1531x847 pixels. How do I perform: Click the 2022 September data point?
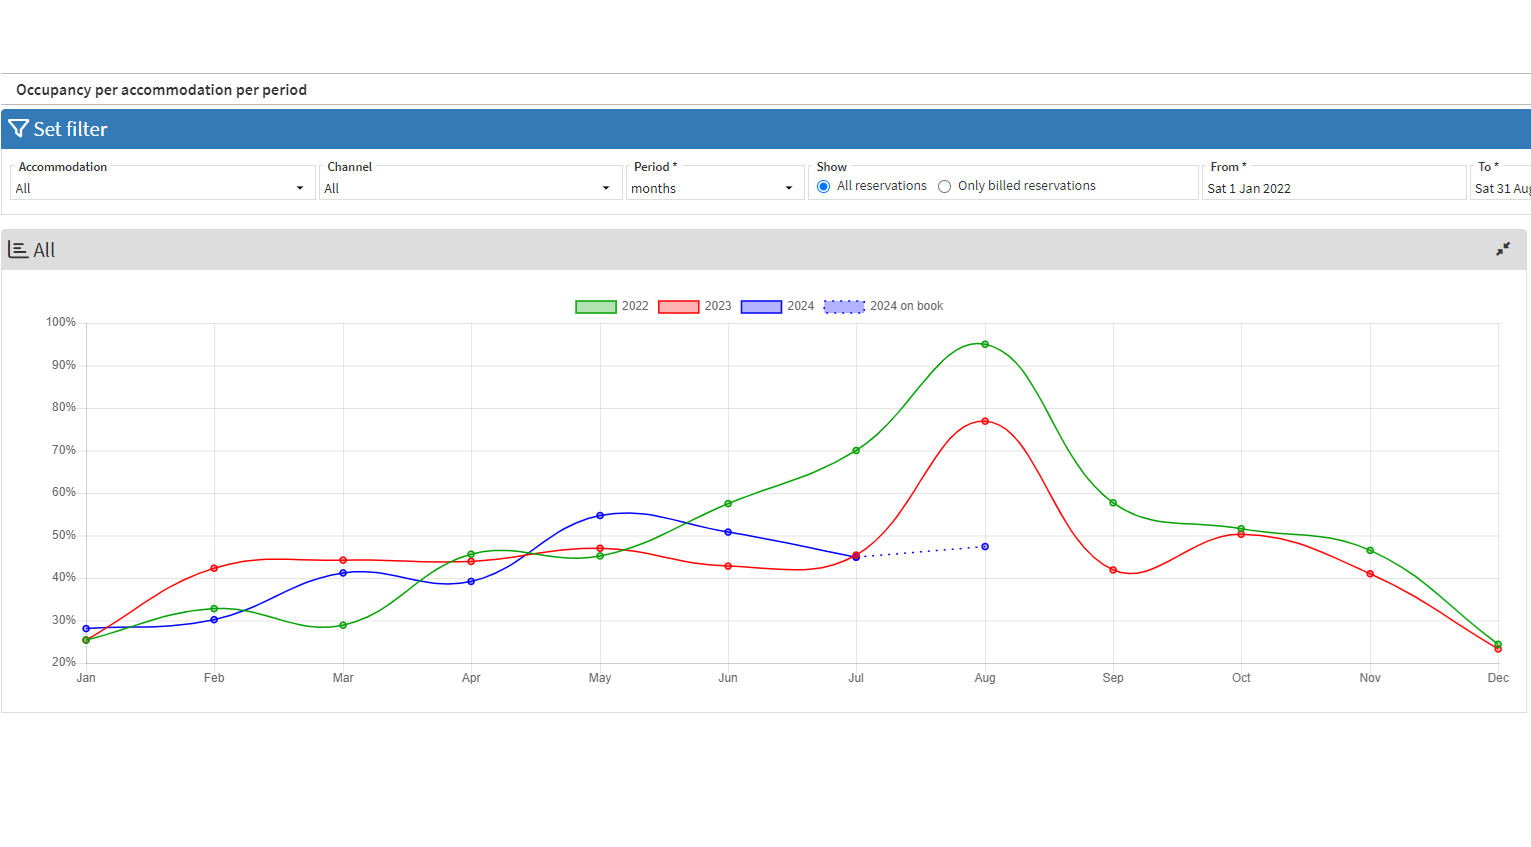(1113, 503)
